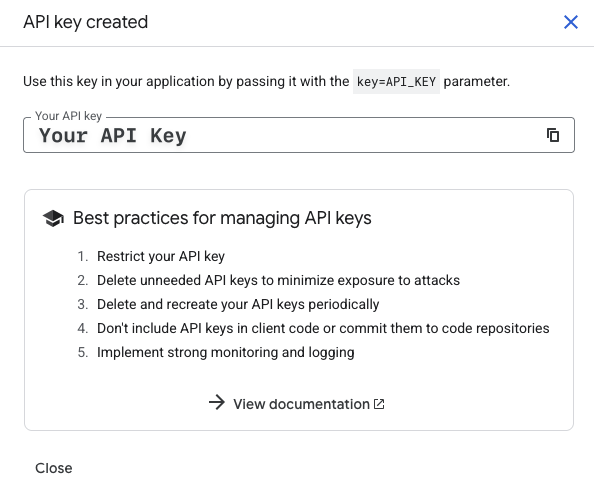Click the word parameter after code snippet

coord(477,81)
